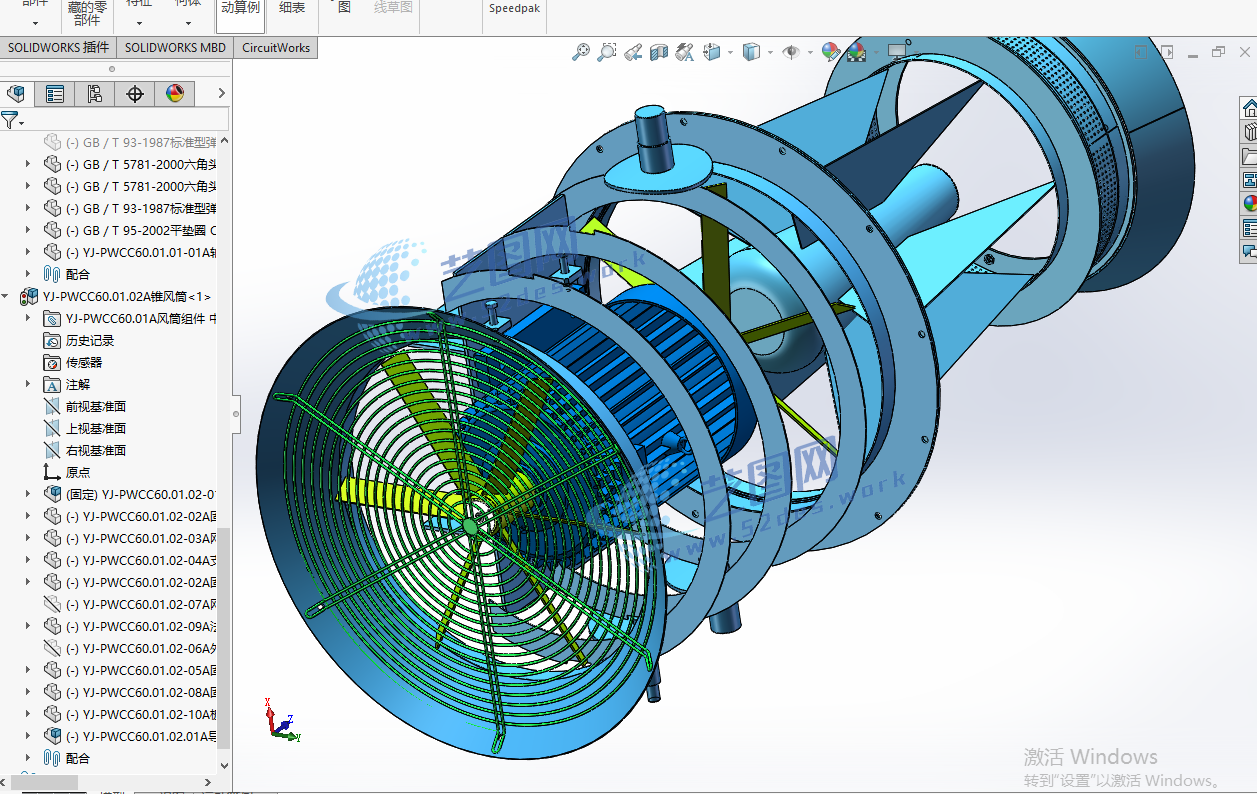1257x794 pixels.
Task: Open the Hide/Show Items dropdown arrow
Action: [809, 52]
